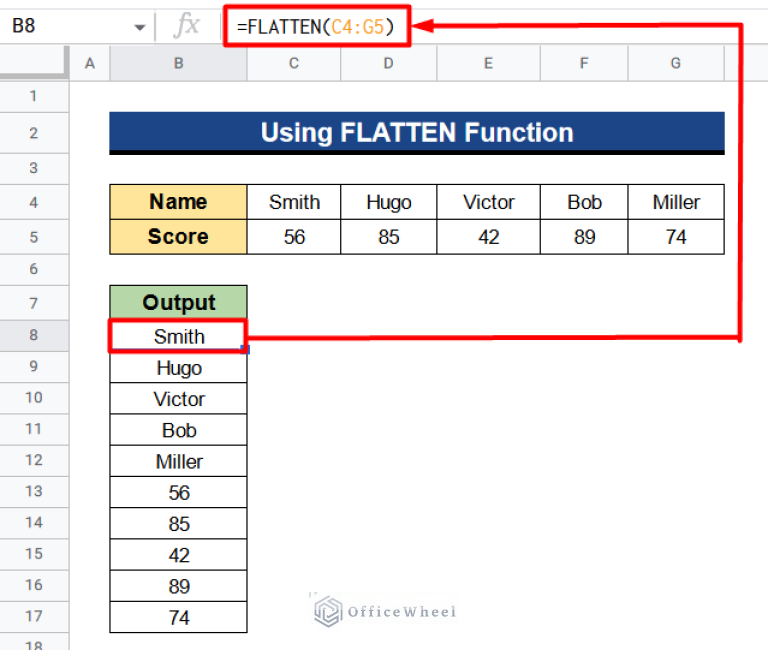Select column G header

pos(676,64)
